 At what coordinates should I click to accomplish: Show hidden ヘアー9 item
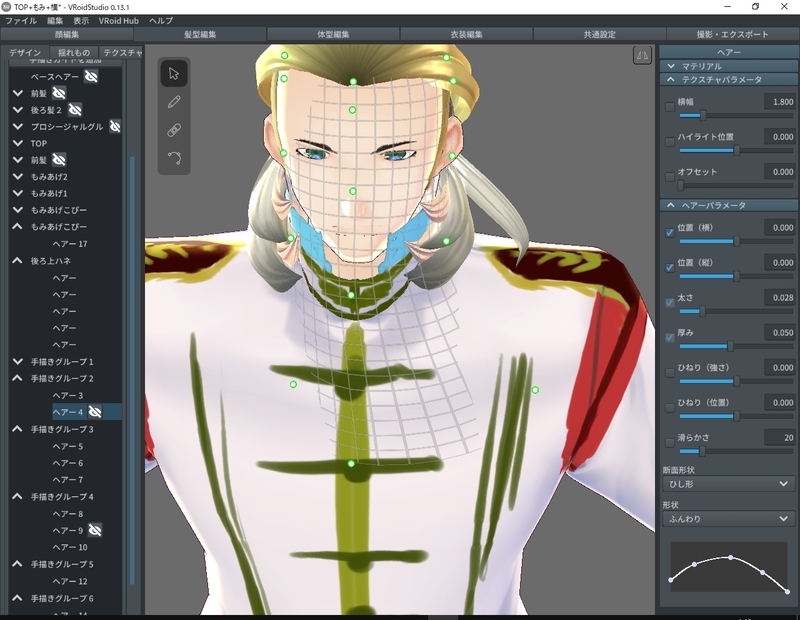click(x=95, y=531)
